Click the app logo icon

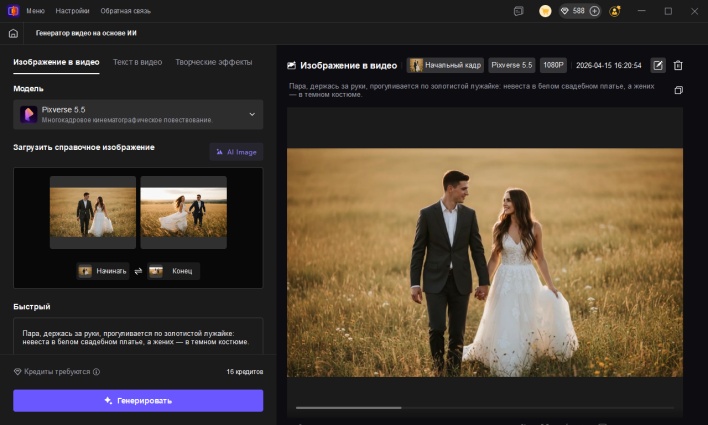[13, 10]
